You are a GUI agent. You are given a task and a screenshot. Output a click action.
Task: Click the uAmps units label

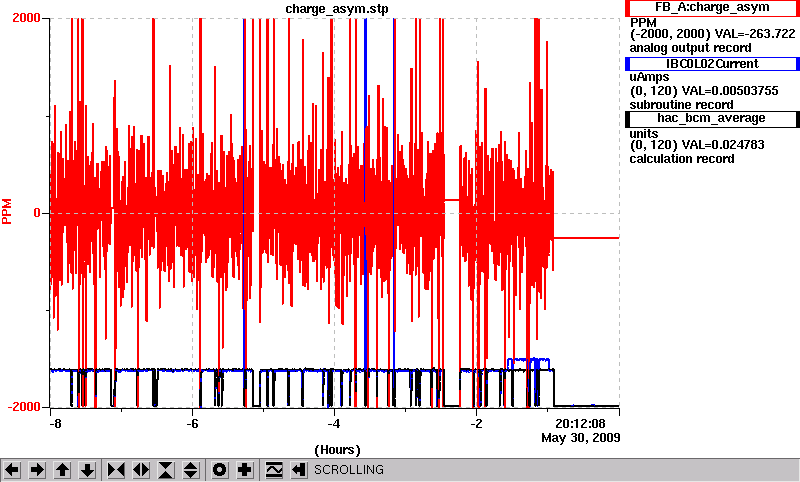(x=649, y=77)
